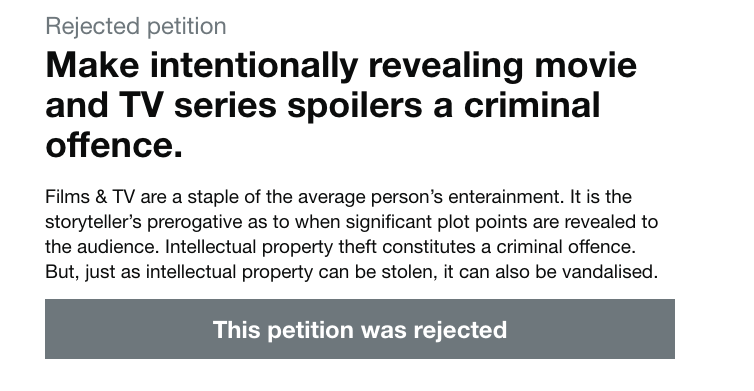Click "But, just as" on the last line
Viewport: 754px width, 391px height.
pyautogui.click(x=92, y=272)
